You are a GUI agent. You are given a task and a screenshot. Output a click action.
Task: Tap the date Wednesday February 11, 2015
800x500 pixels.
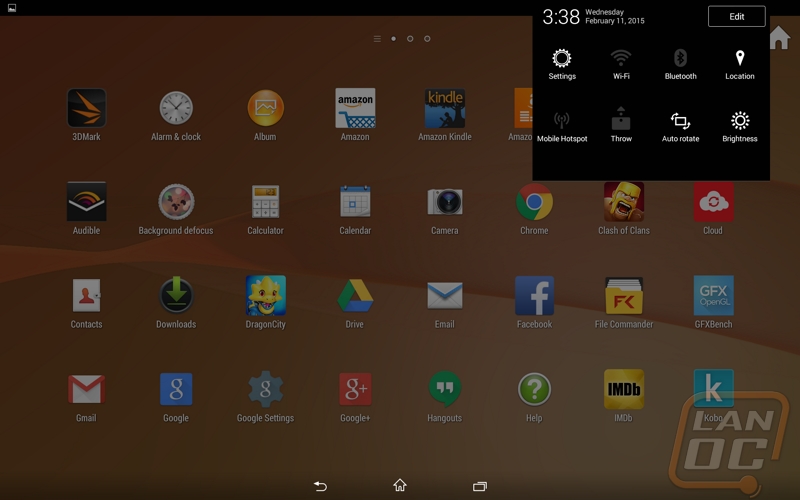[615, 16]
